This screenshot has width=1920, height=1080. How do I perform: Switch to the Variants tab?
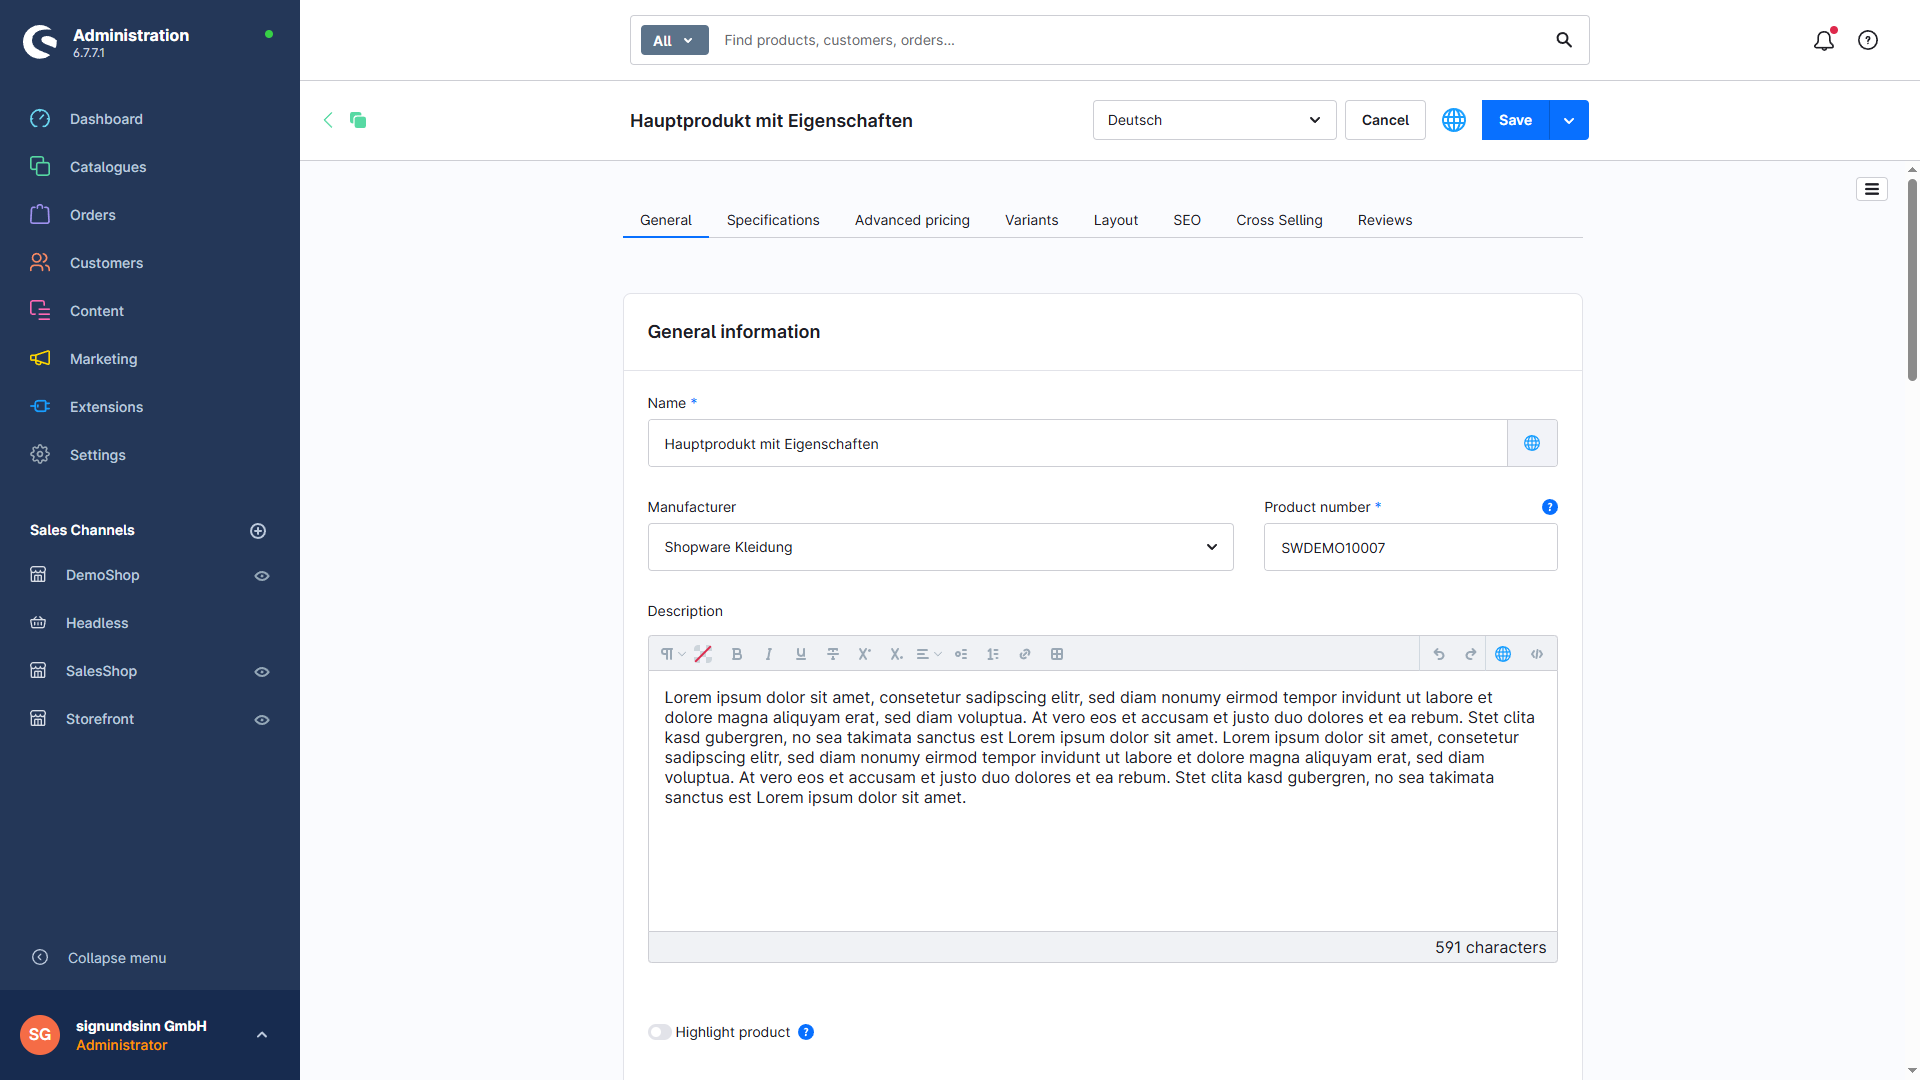pos(1031,220)
